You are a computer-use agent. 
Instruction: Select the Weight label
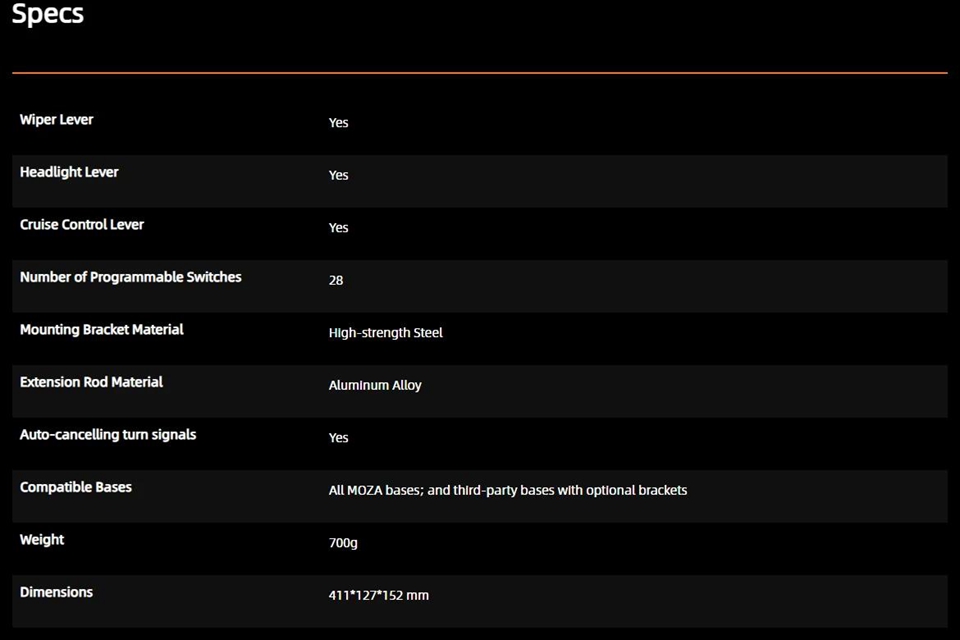(x=42, y=540)
